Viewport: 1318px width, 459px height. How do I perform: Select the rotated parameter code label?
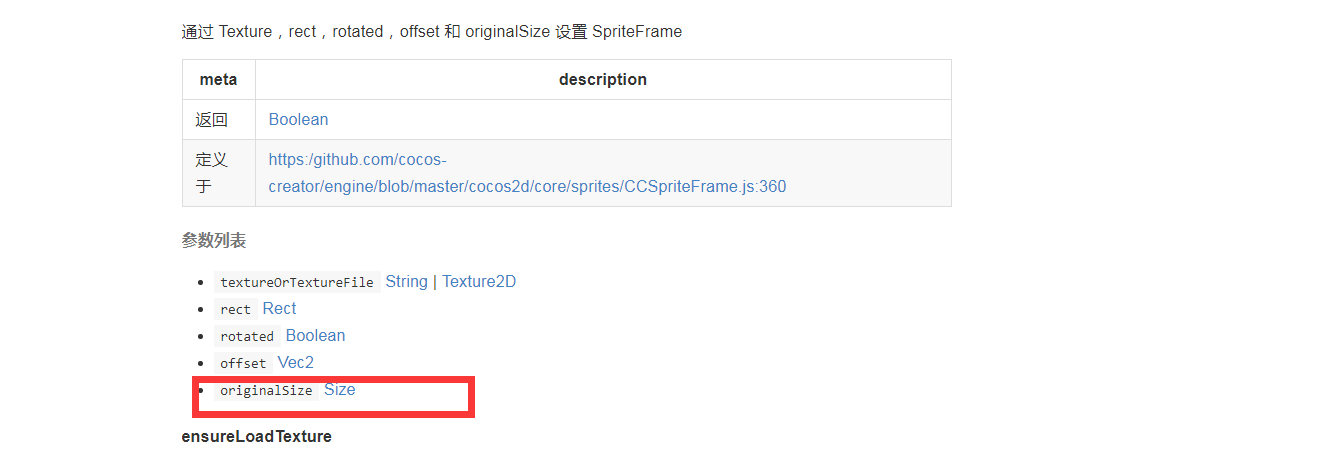(x=247, y=337)
